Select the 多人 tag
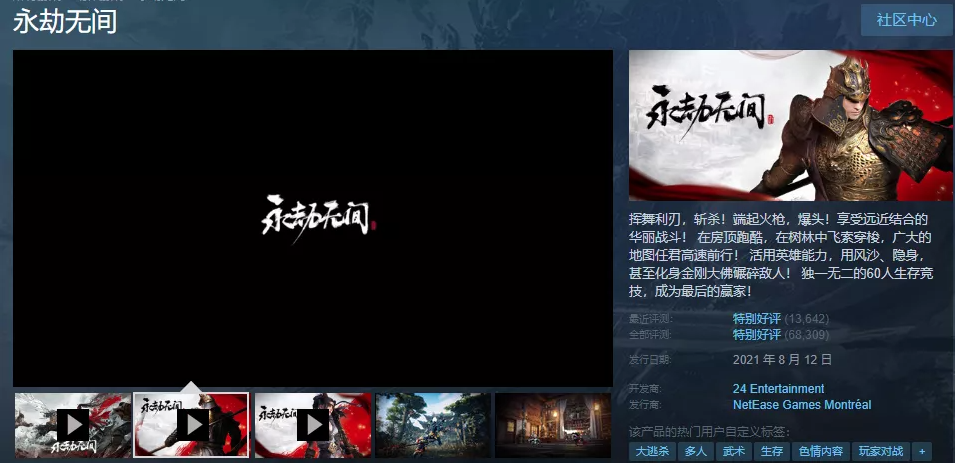Image resolution: width=955 pixels, height=463 pixels. coord(696,451)
